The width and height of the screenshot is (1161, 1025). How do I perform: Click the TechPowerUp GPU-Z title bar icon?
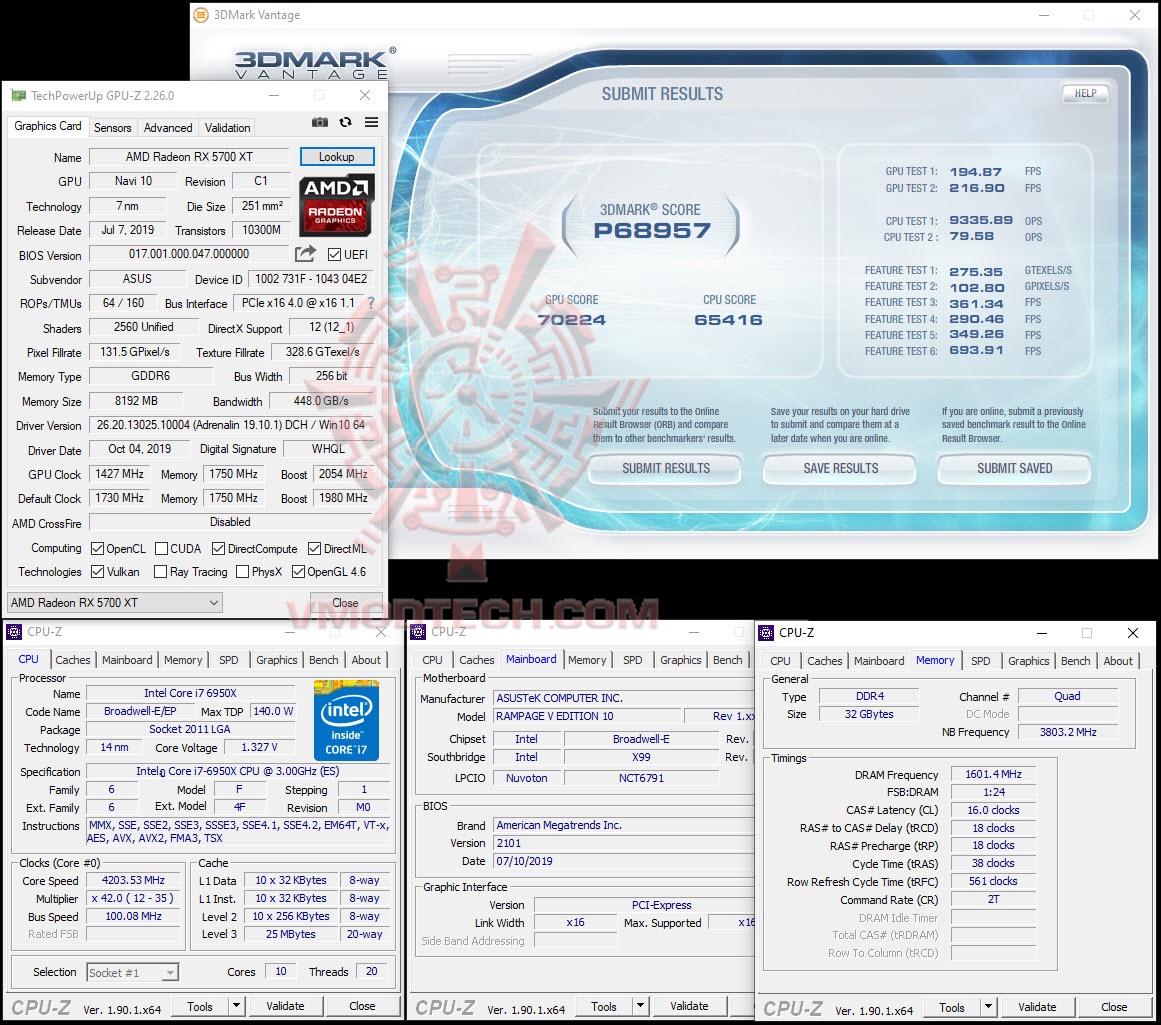click(x=19, y=96)
